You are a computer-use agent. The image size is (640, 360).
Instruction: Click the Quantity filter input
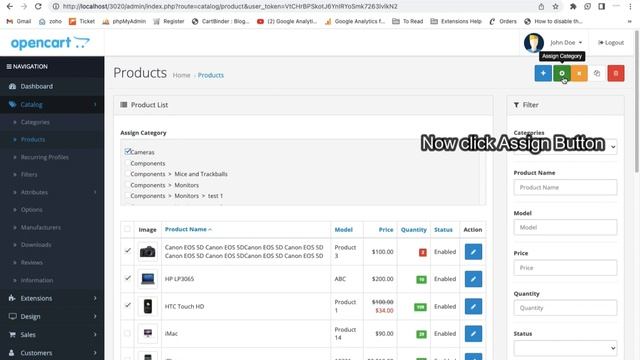pyautogui.click(x=565, y=308)
